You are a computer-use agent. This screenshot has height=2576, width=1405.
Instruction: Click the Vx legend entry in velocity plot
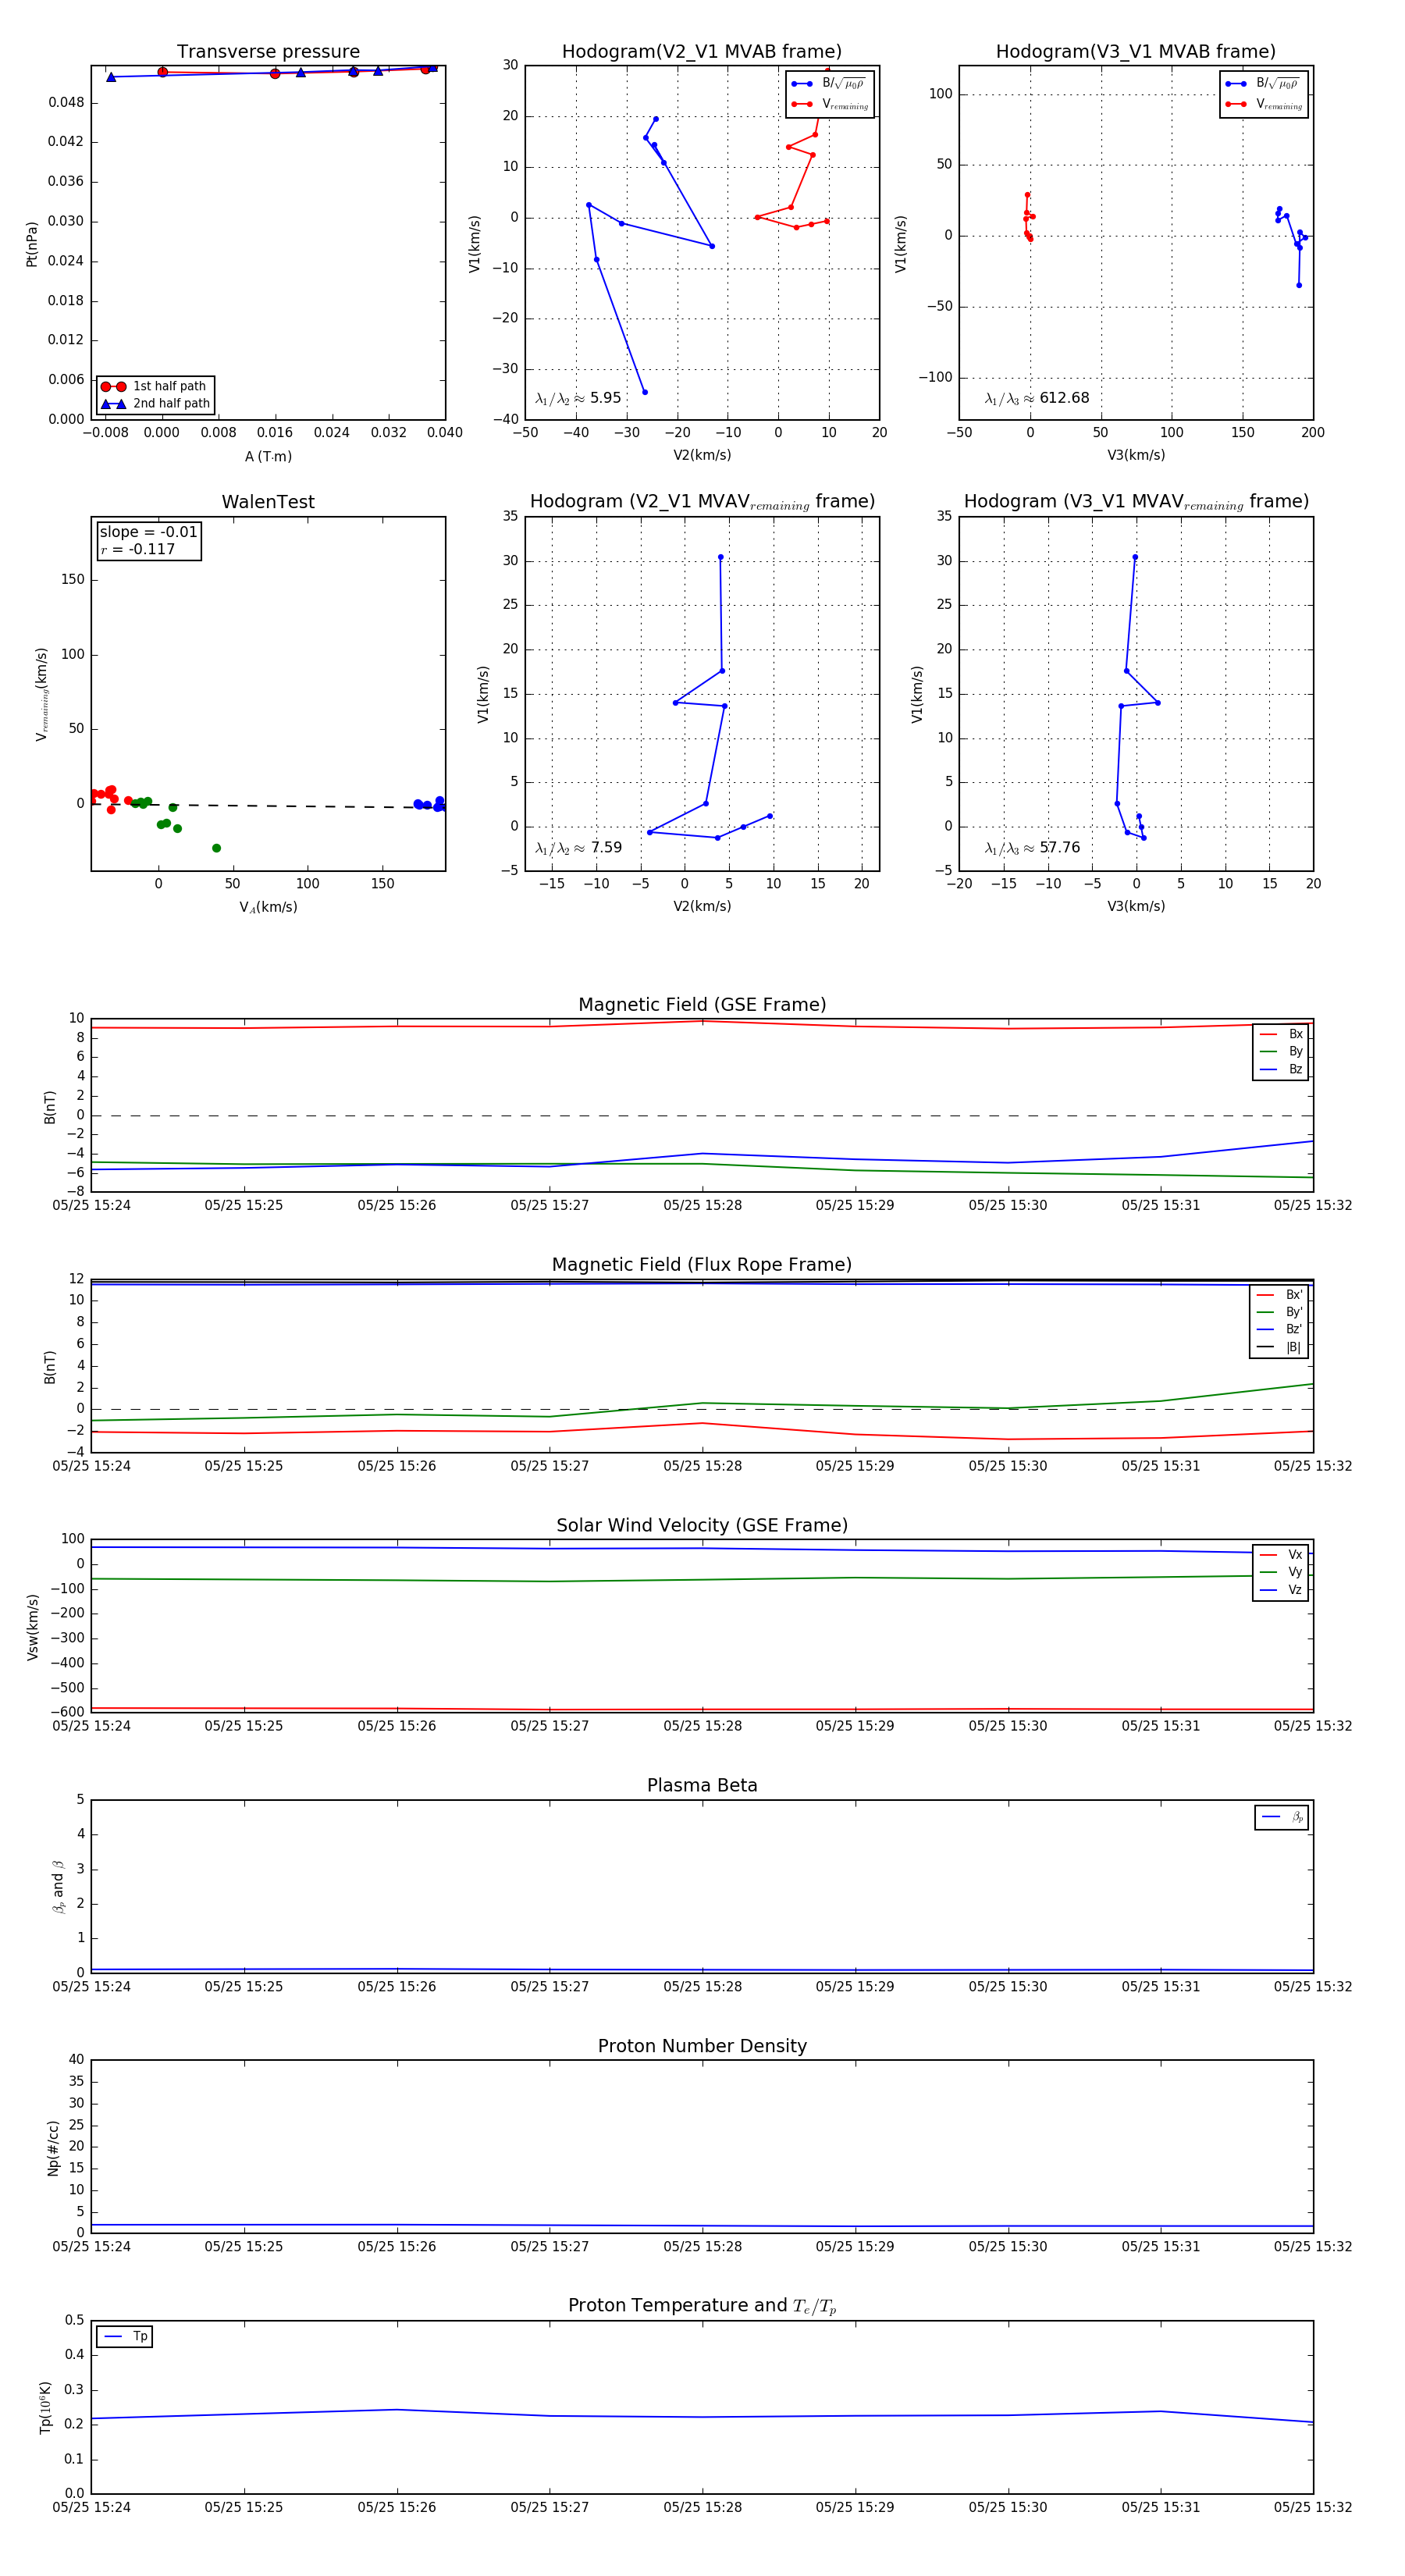[1281, 1555]
